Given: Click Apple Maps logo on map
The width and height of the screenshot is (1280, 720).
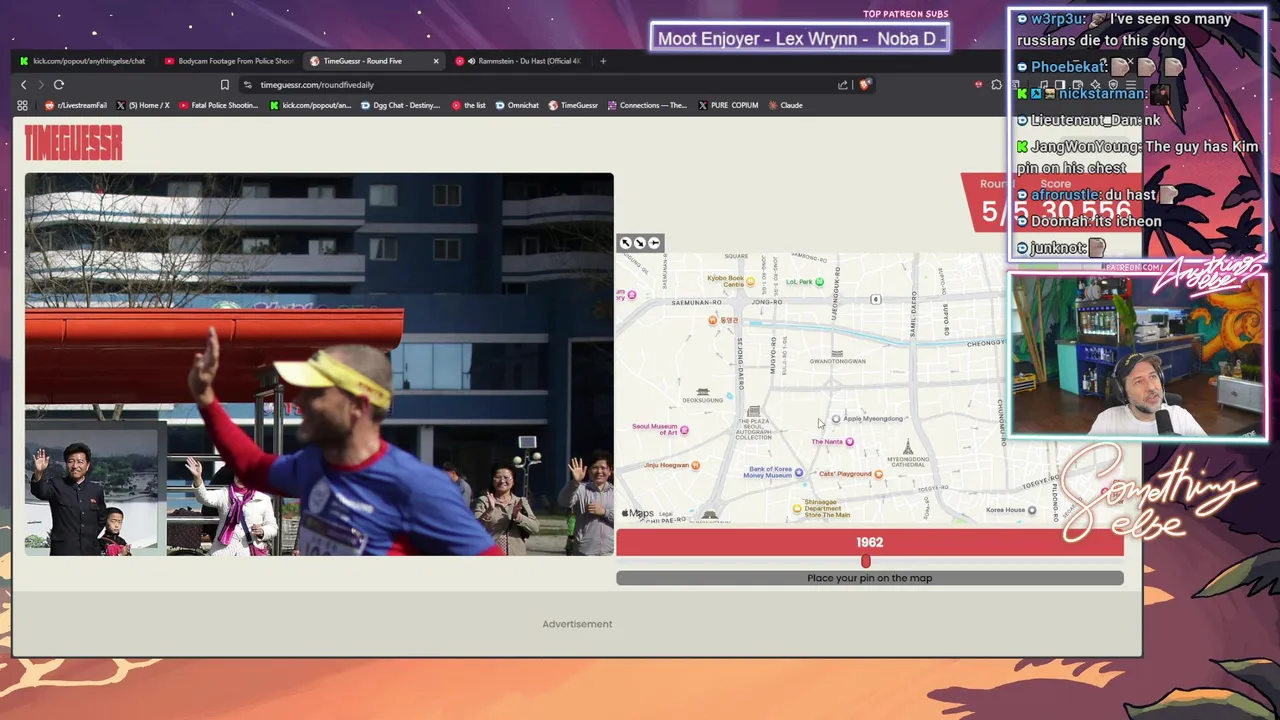Looking at the screenshot, I should 637,513.
